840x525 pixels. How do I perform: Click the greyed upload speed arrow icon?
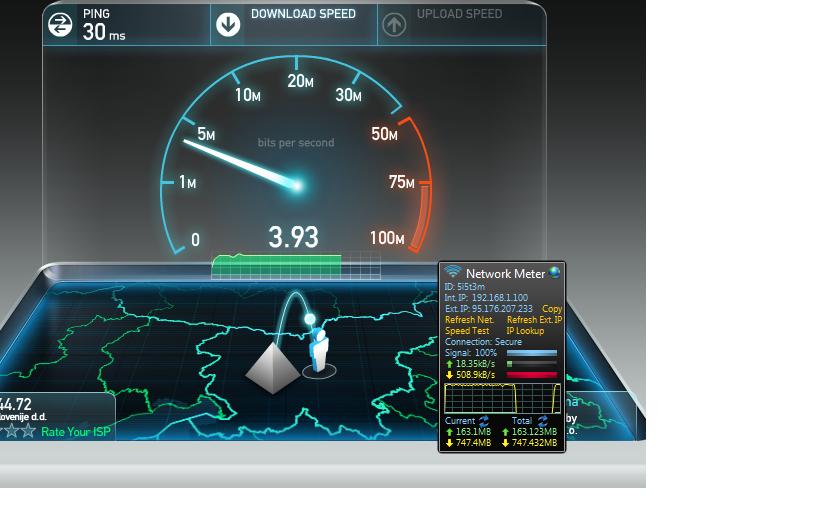pos(394,25)
